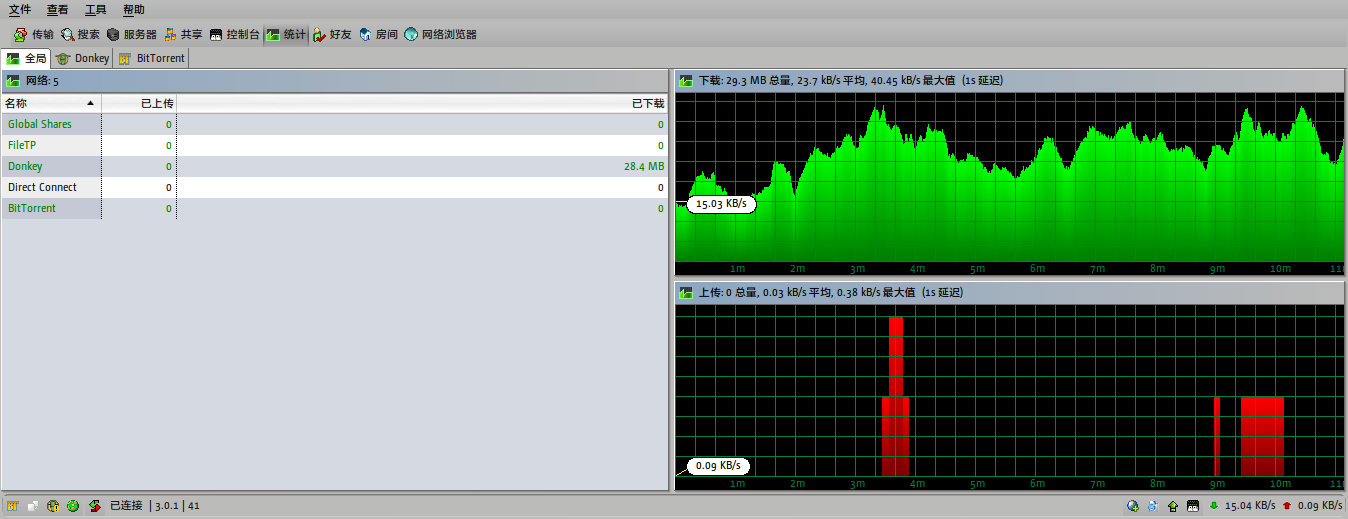Click the 28.4 MB downloaded value
The image size is (1348, 519).
click(x=643, y=167)
